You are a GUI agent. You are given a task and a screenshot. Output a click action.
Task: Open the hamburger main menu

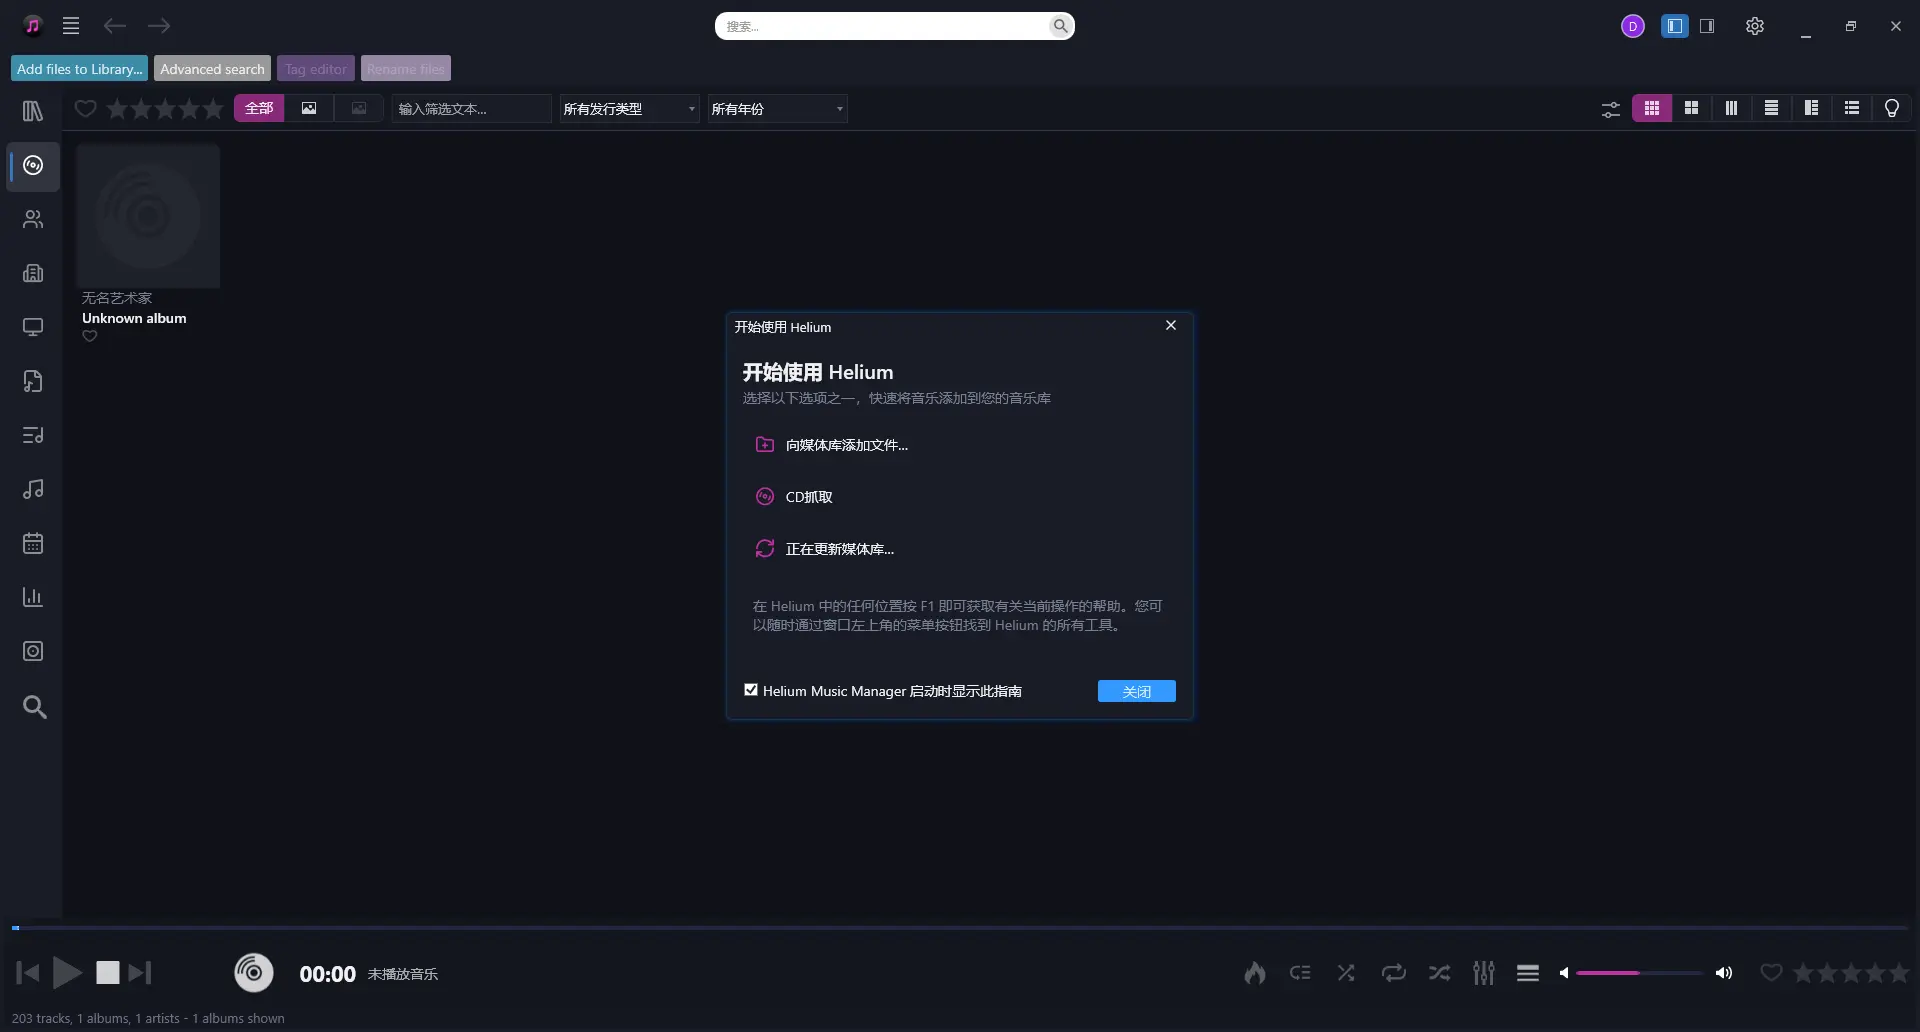[x=71, y=26]
